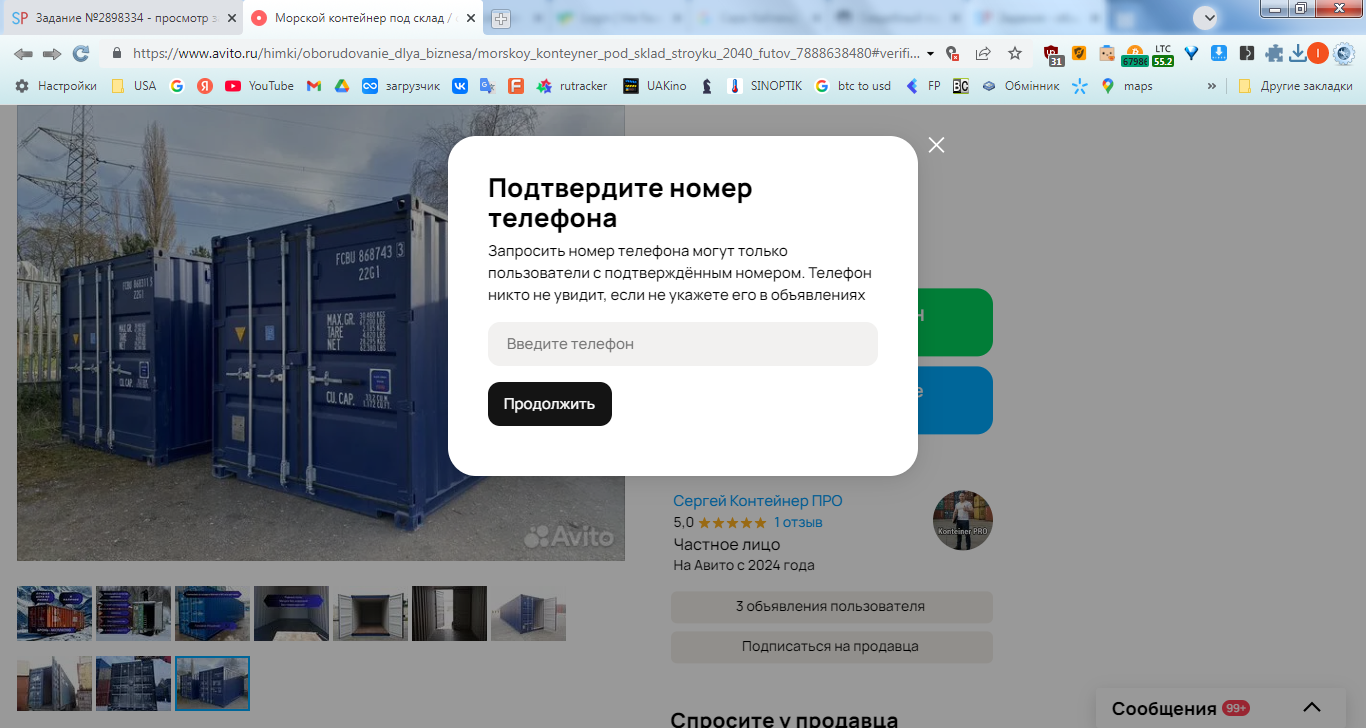
Task: Open the SINOPTIK bookmark
Action: tap(764, 86)
